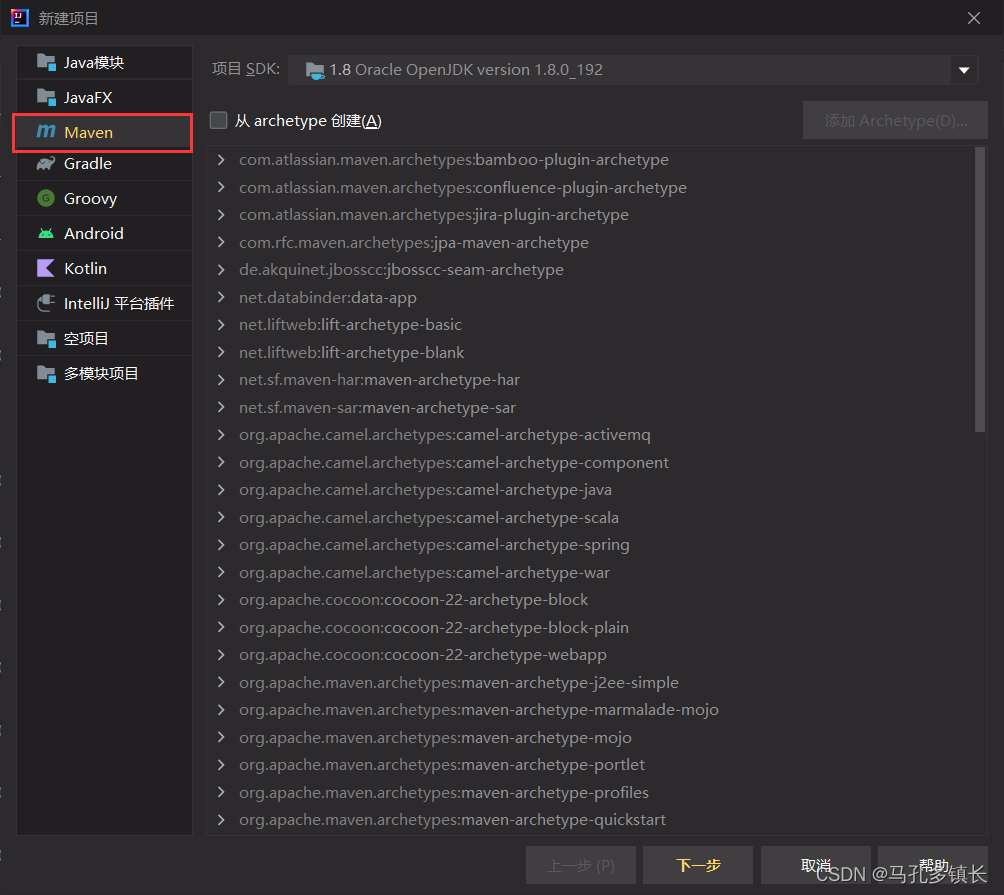This screenshot has width=1004, height=895.
Task: Select maven-archetype-marmalade-mojo row
Action: (x=590, y=710)
